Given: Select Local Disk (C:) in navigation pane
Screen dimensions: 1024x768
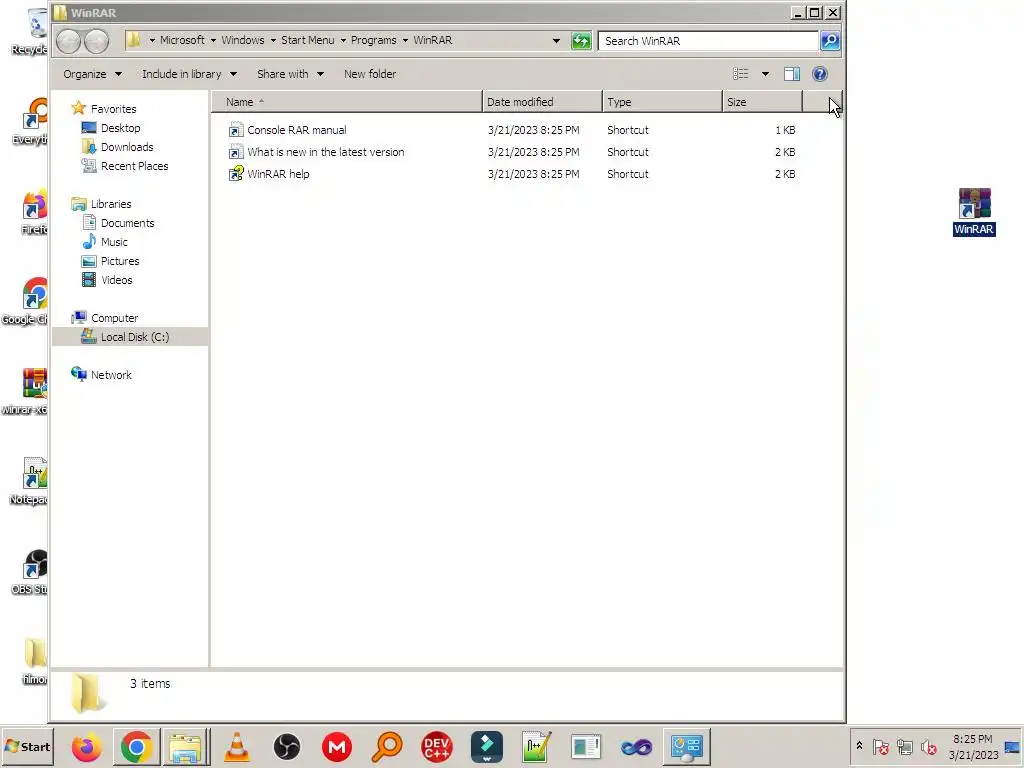Looking at the screenshot, I should (x=130, y=337).
